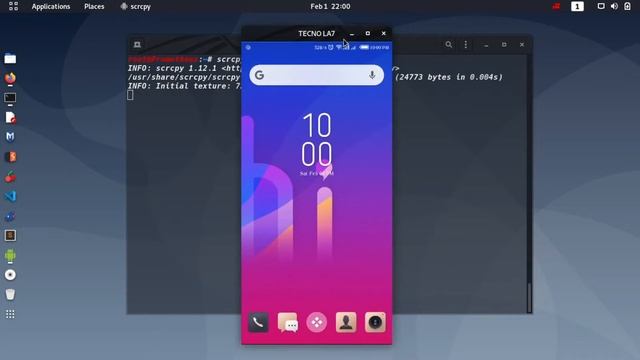Image resolution: width=640 pixels, height=360 pixels.
Task: Click the "INFO: Initial texture" terminal line
Action: click(x=184, y=86)
